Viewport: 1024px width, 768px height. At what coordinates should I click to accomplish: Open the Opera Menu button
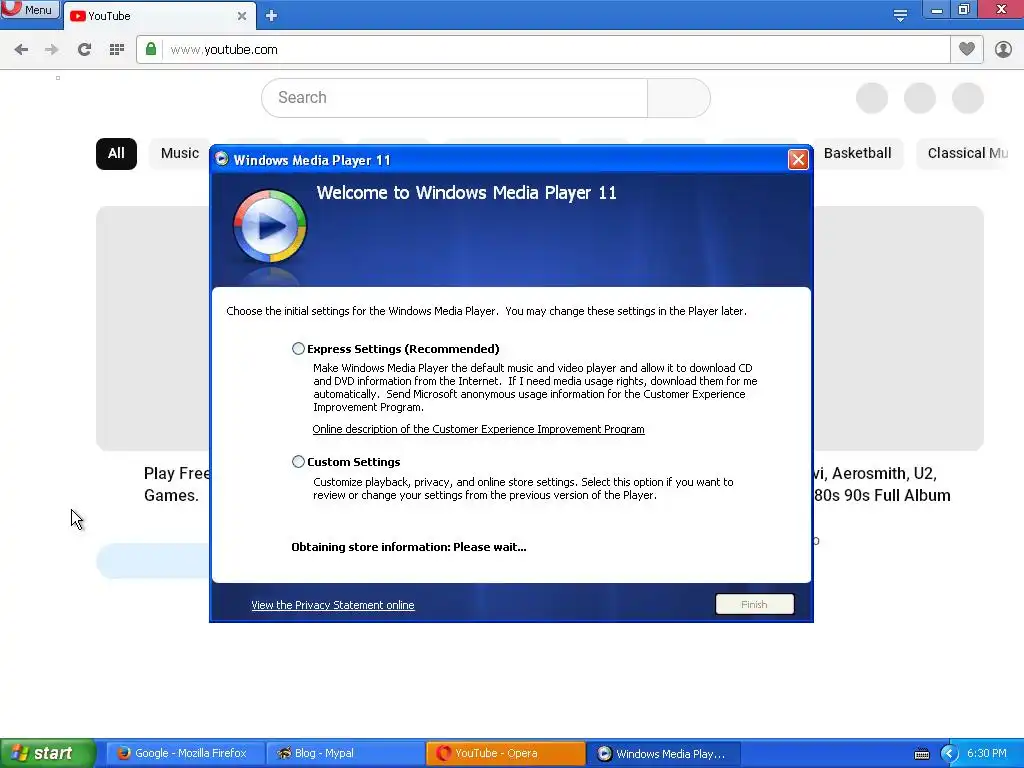point(29,10)
